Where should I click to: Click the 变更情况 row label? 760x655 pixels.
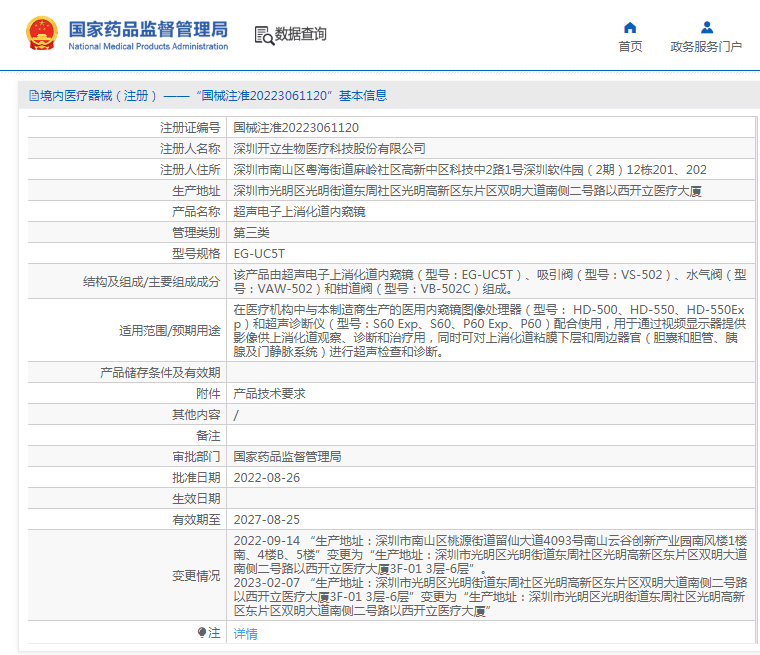coord(196,576)
